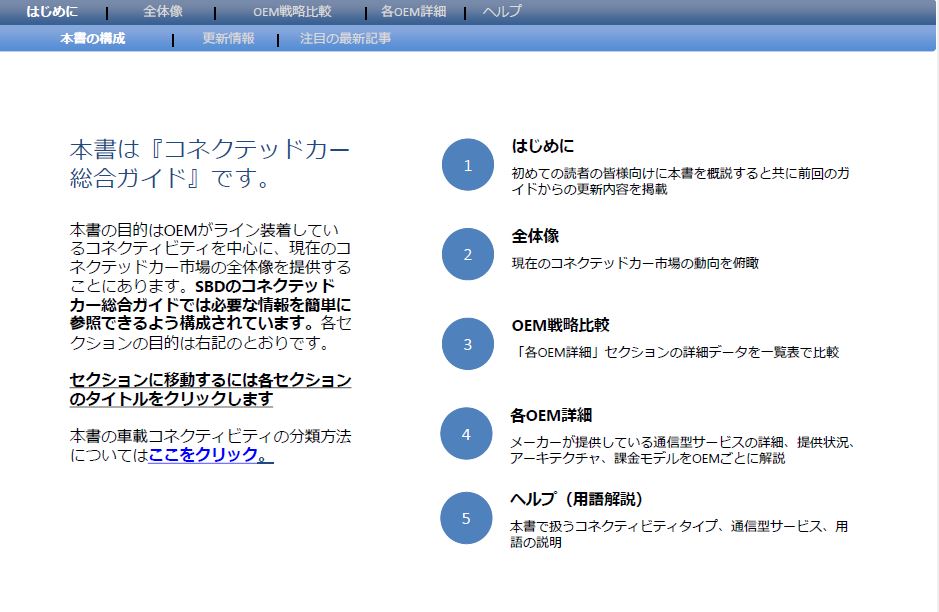Viewport: 939px width, 612px height.
Task: Click description 現在のコネクテッドカー市場の動向を俯瞰
Action: point(635,263)
